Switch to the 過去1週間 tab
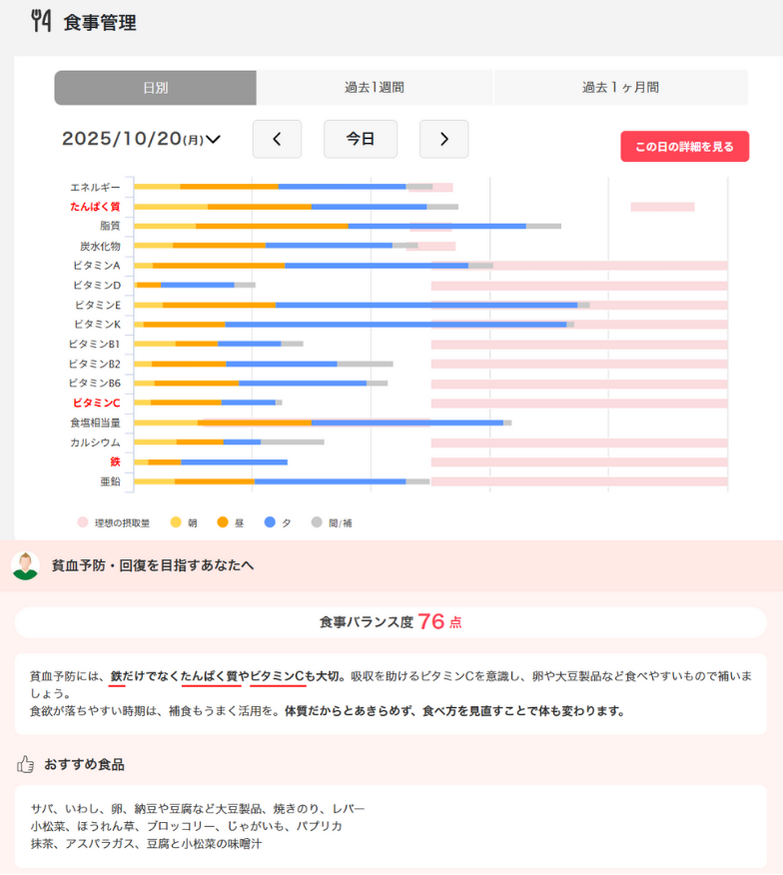The width and height of the screenshot is (783, 875). (374, 88)
